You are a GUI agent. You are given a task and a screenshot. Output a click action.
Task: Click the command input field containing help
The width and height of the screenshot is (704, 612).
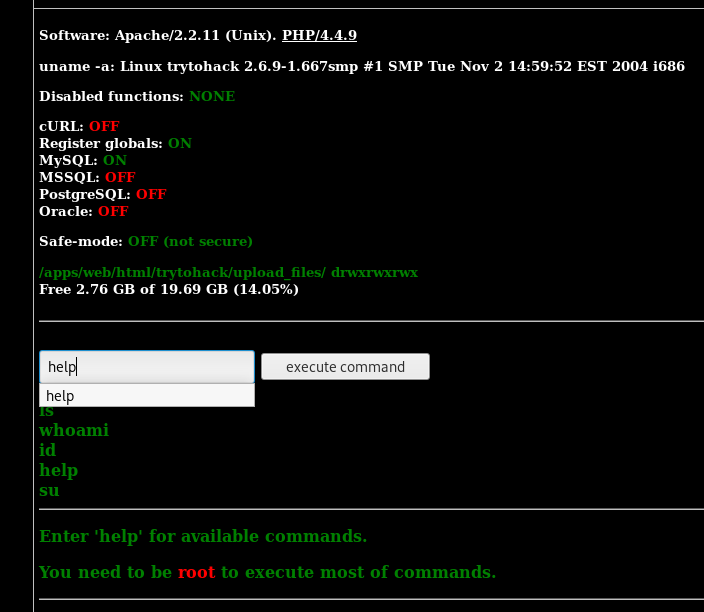click(x=146, y=367)
